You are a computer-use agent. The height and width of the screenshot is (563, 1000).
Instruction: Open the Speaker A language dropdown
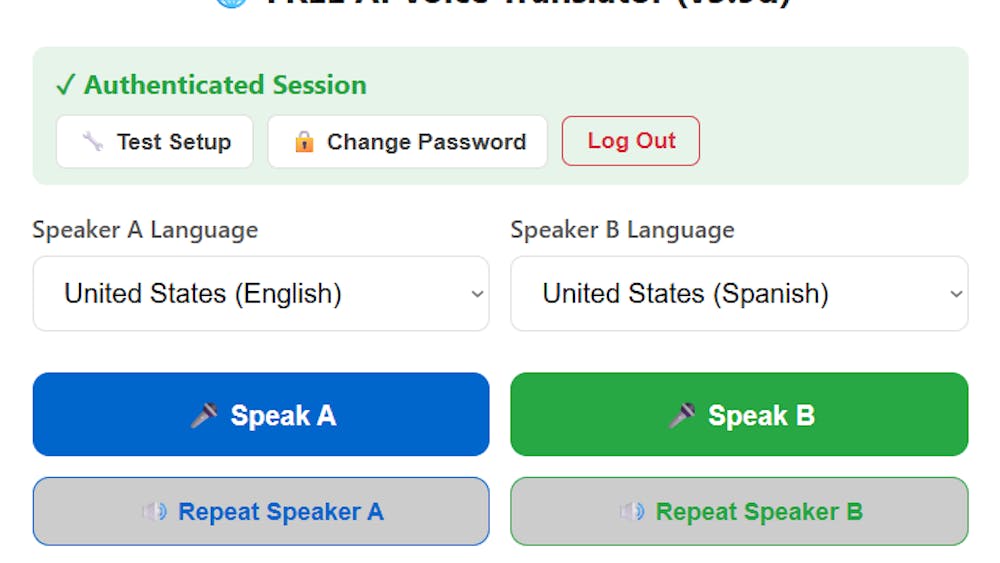pyautogui.click(x=261, y=293)
